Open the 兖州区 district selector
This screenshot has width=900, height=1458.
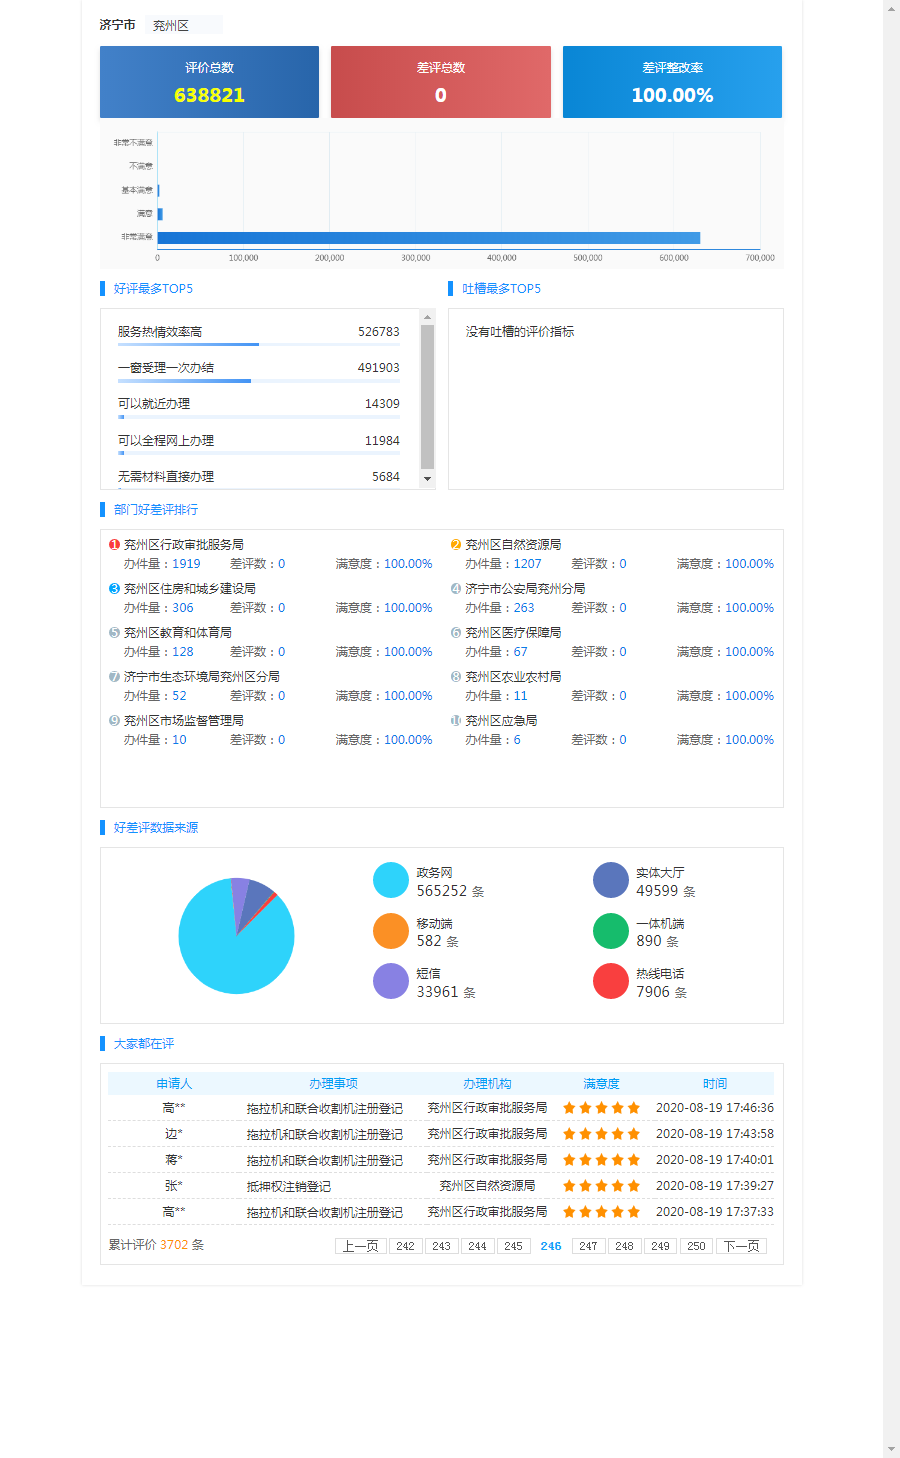click(x=183, y=25)
